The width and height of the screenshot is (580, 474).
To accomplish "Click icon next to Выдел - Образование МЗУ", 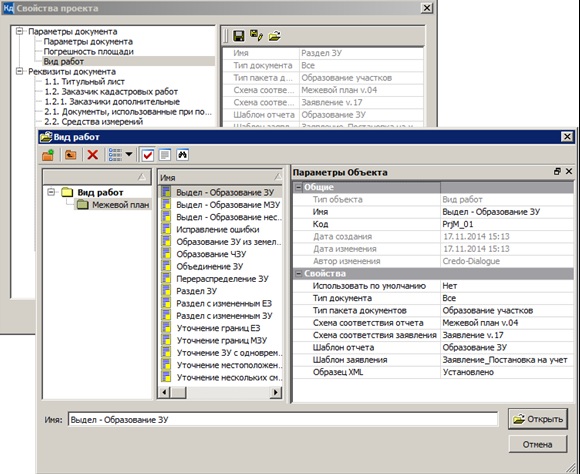I will [166, 205].
